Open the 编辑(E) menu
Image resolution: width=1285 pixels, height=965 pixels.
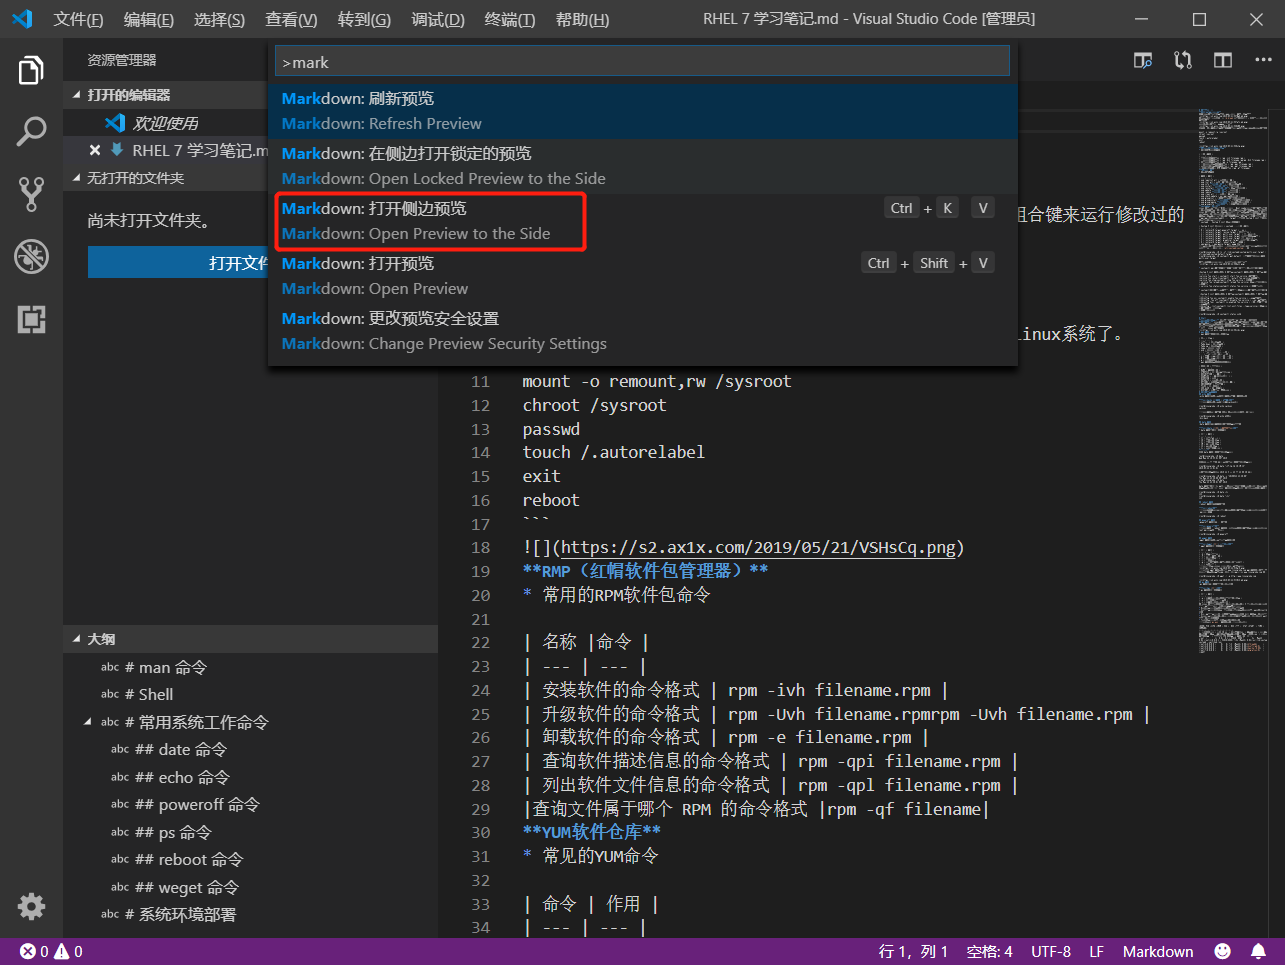point(149,19)
